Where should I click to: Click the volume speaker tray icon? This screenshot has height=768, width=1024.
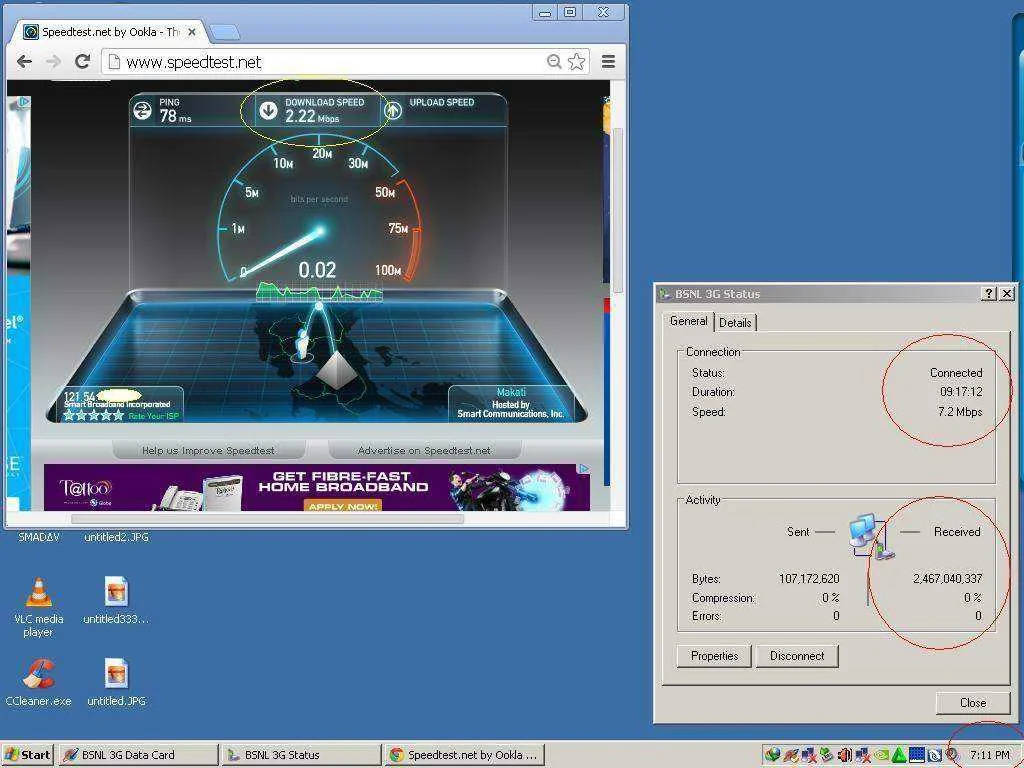pos(844,755)
